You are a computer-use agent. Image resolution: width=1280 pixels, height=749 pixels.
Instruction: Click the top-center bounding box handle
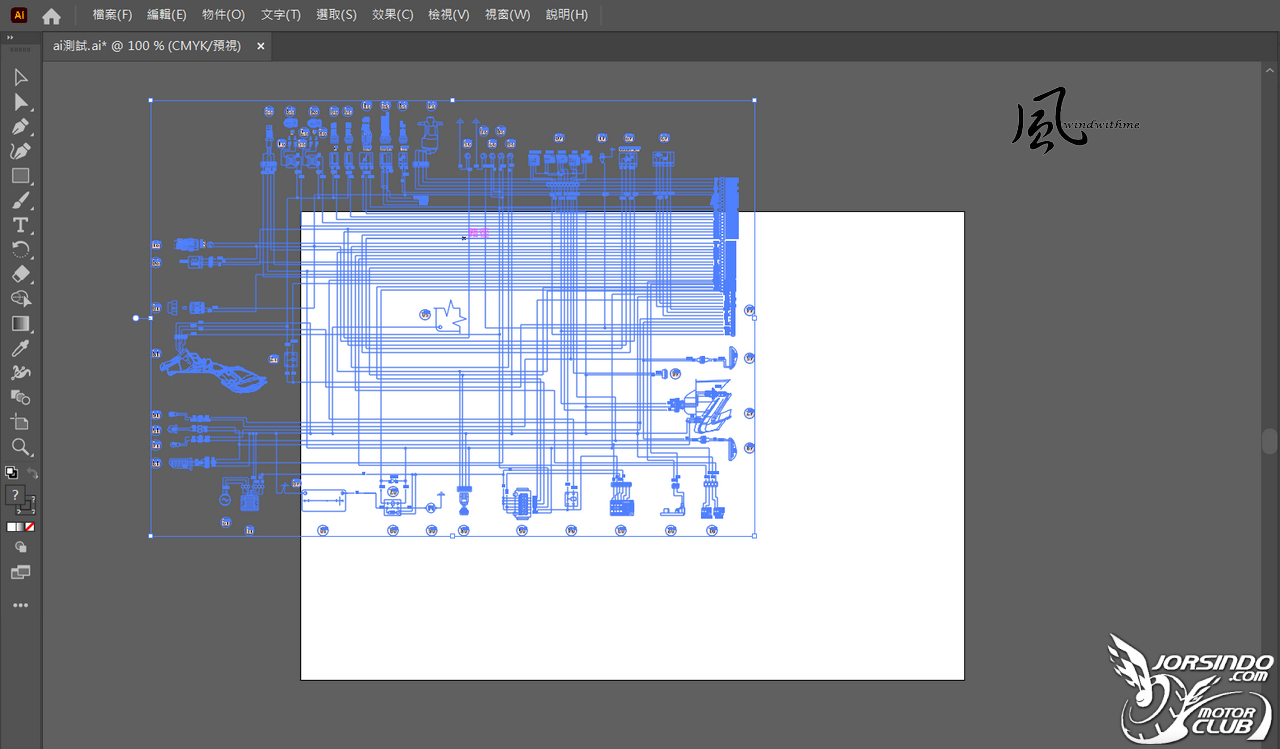click(452, 100)
